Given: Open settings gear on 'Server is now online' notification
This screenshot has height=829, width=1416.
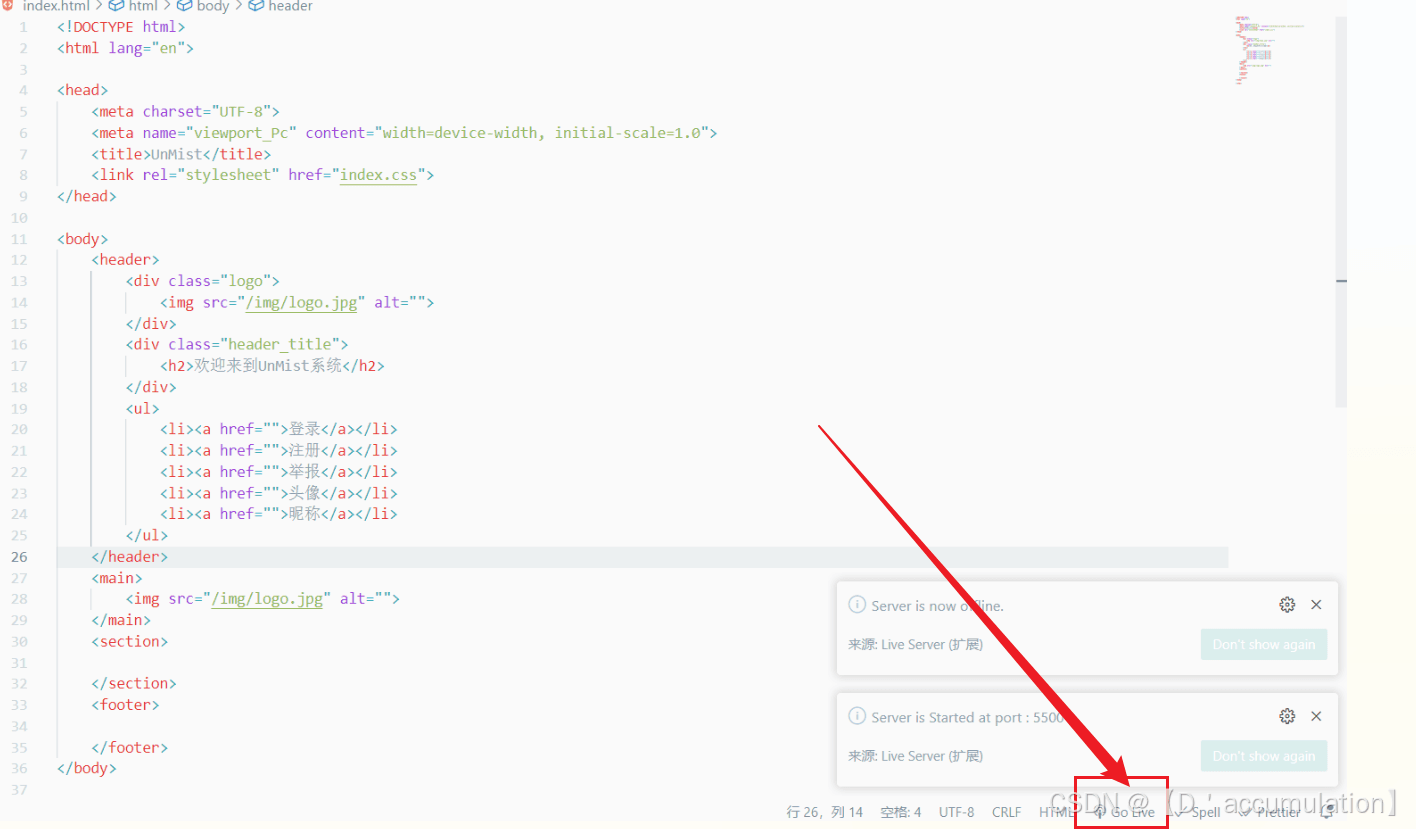Looking at the screenshot, I should [1287, 604].
